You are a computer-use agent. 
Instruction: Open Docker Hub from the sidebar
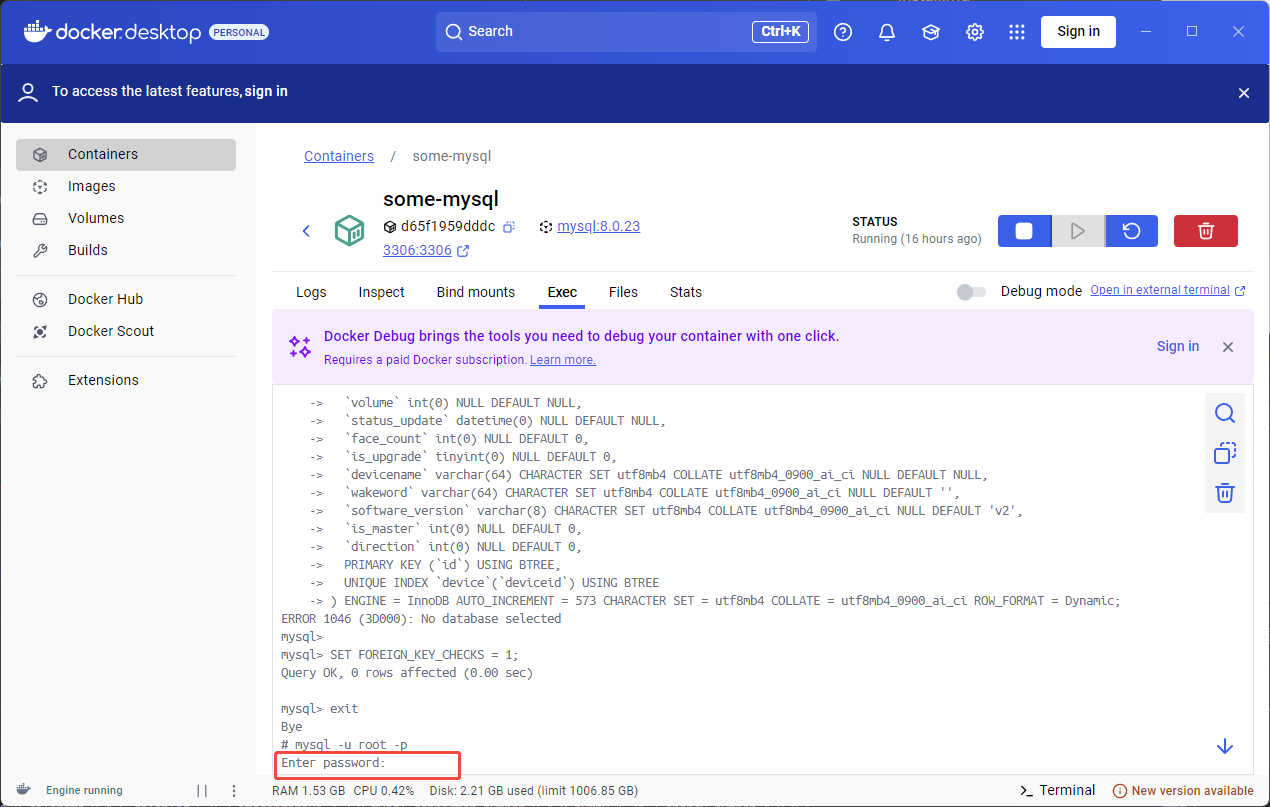coord(126,300)
